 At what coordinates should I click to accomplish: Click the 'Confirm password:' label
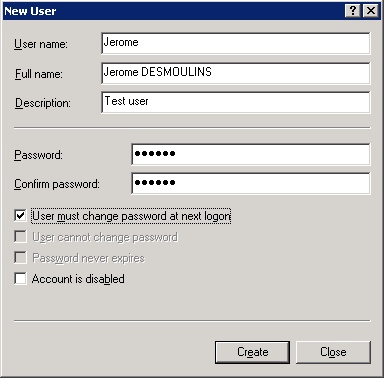pyautogui.click(x=57, y=184)
